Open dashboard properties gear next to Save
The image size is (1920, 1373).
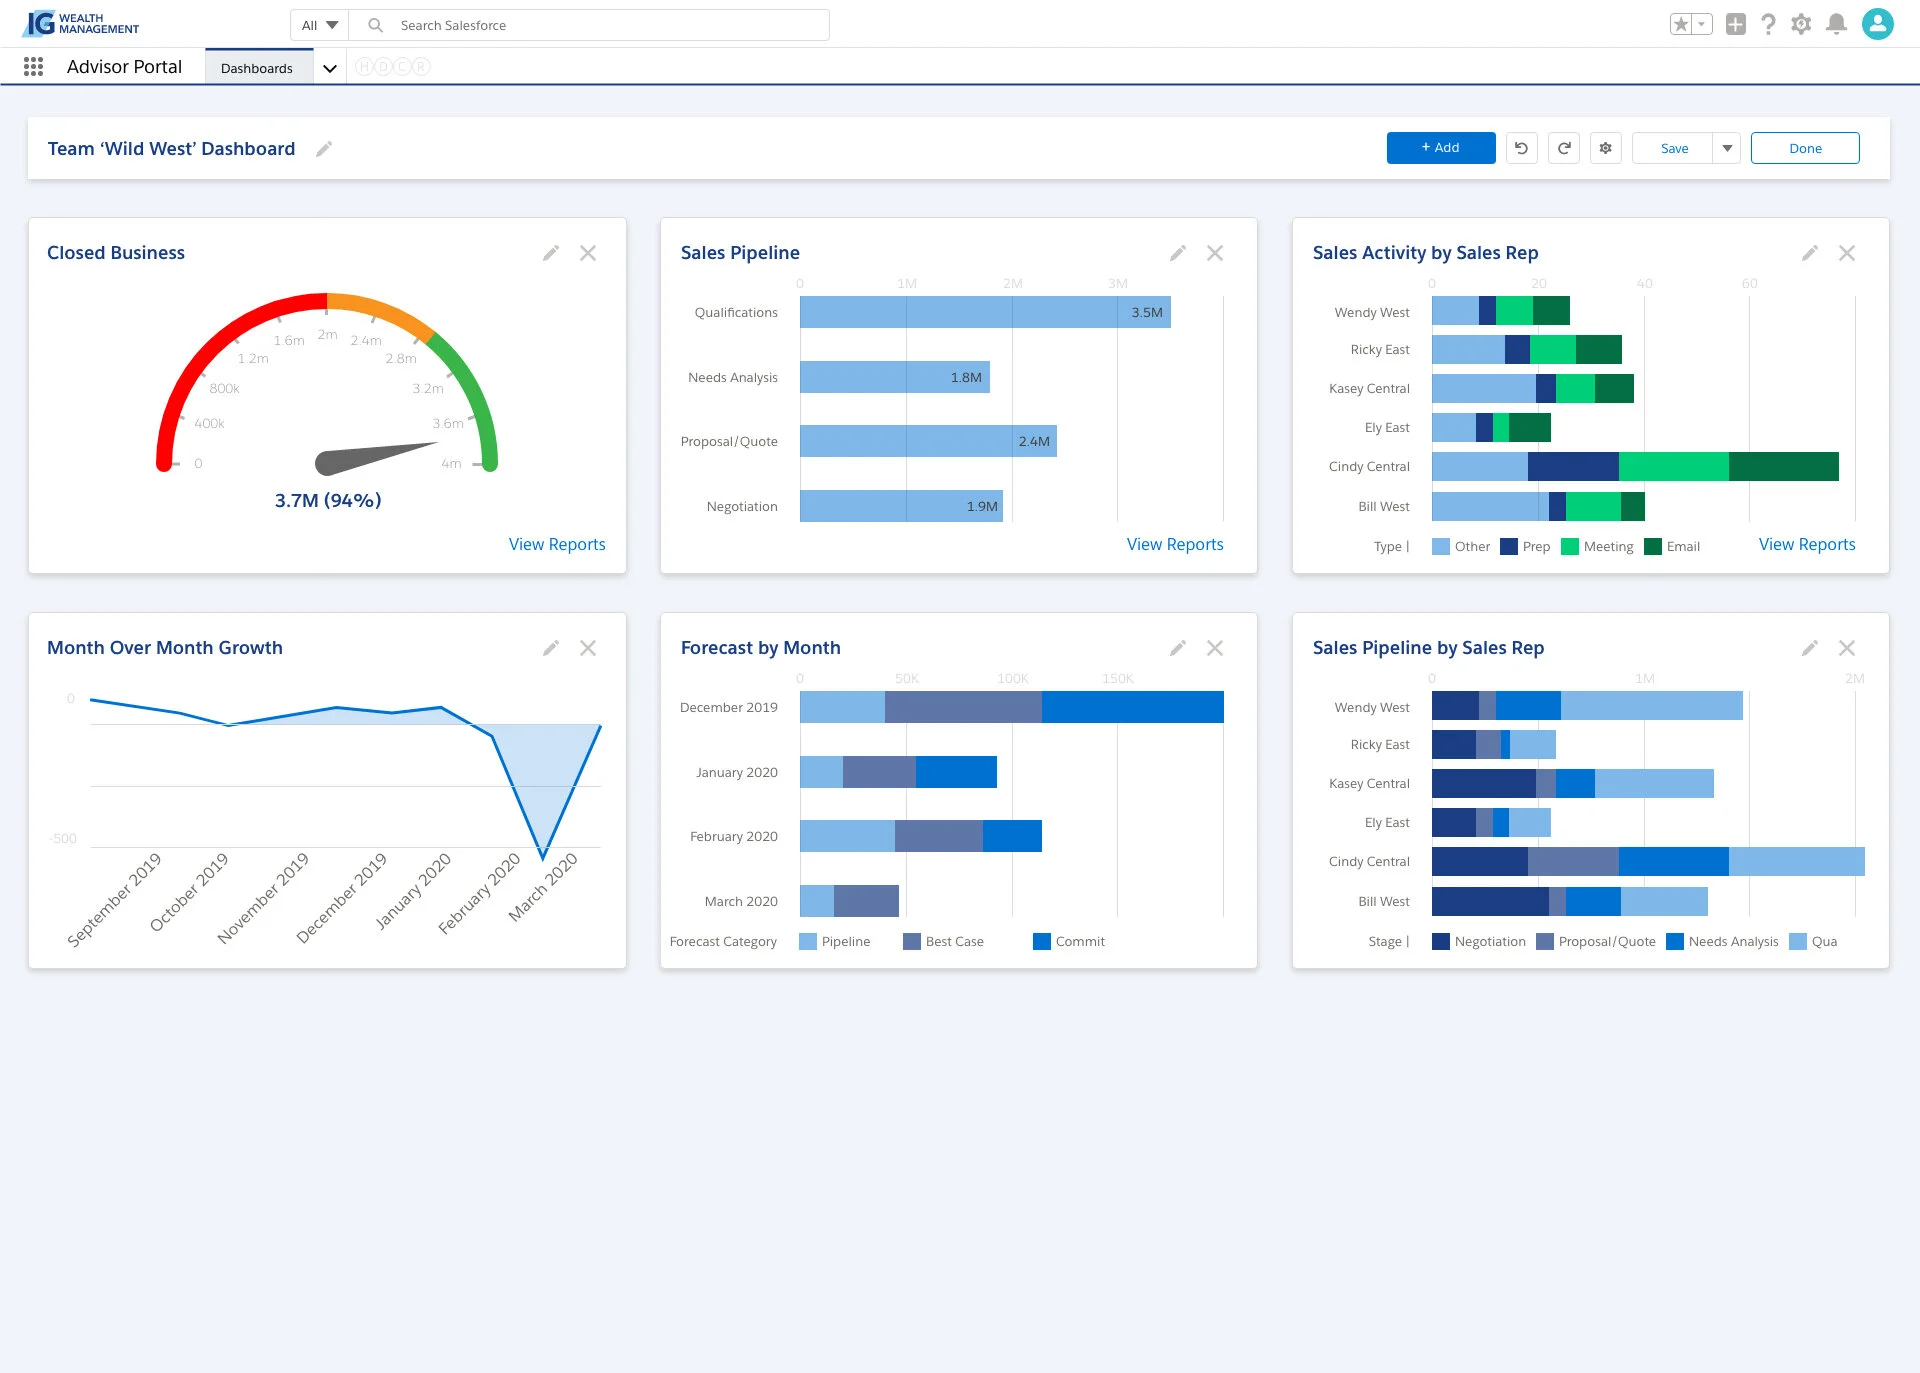[x=1605, y=147]
